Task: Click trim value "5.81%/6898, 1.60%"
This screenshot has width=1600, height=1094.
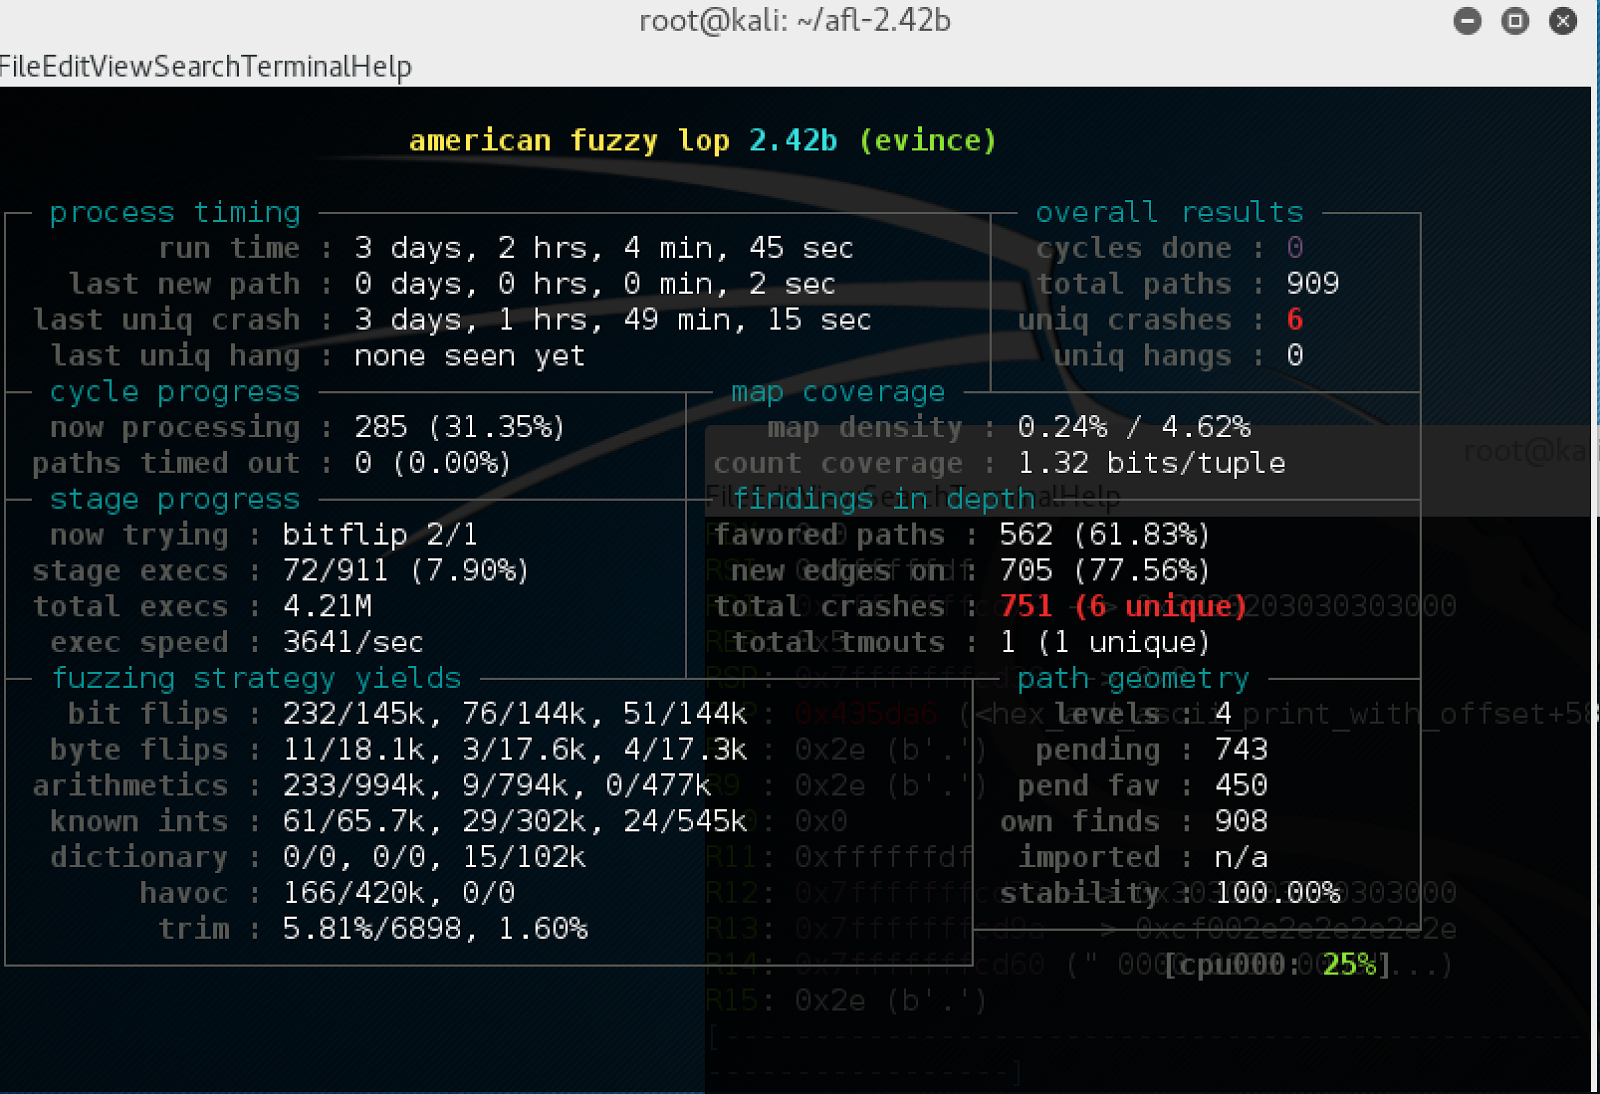Action: pyautogui.click(x=435, y=929)
